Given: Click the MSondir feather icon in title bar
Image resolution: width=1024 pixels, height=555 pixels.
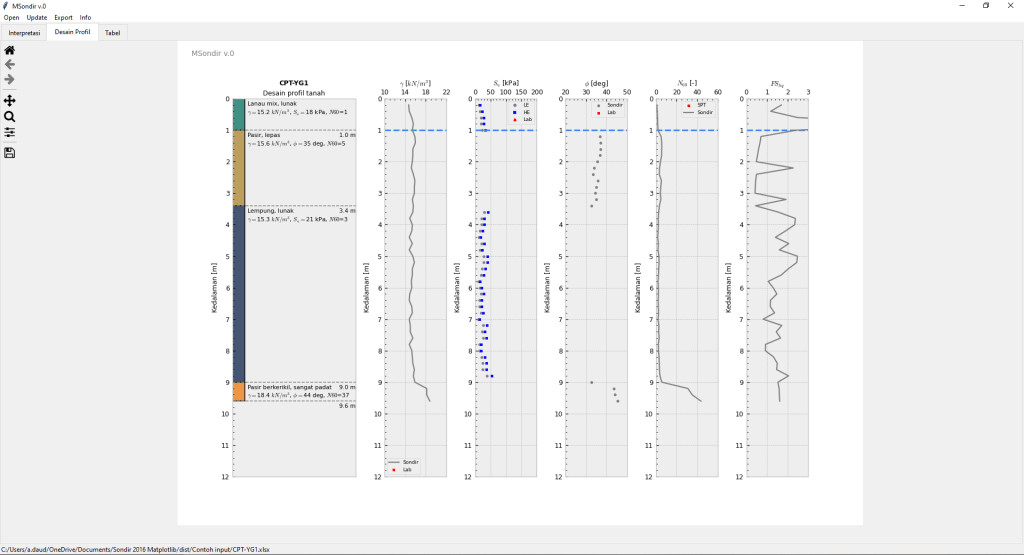Looking at the screenshot, I should click(7, 6).
